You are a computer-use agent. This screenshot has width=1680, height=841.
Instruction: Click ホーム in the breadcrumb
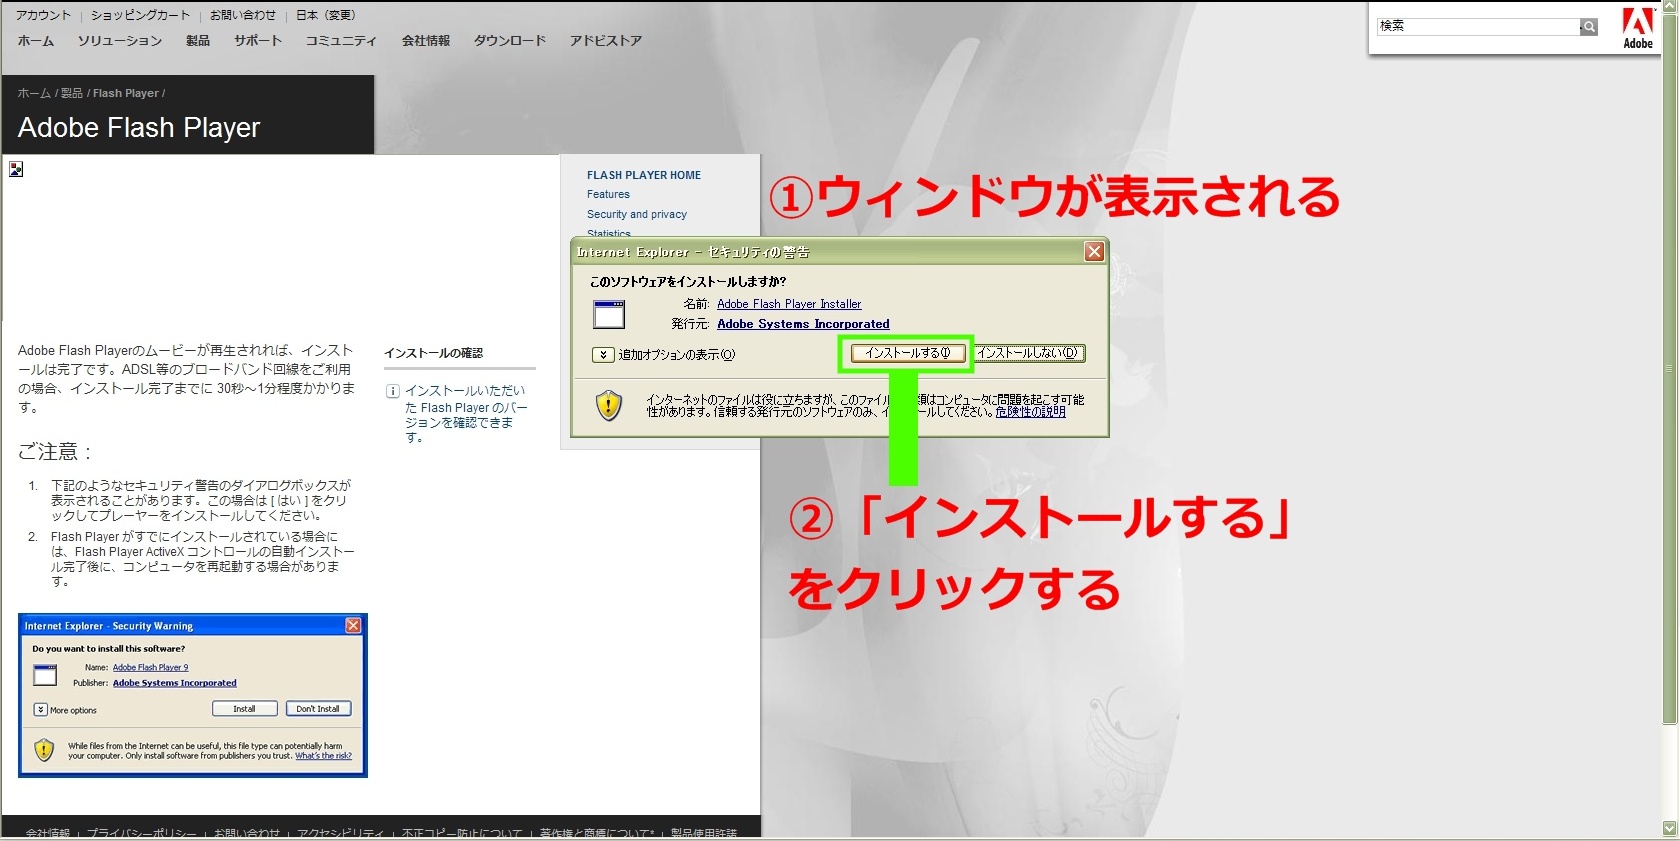[x=34, y=93]
